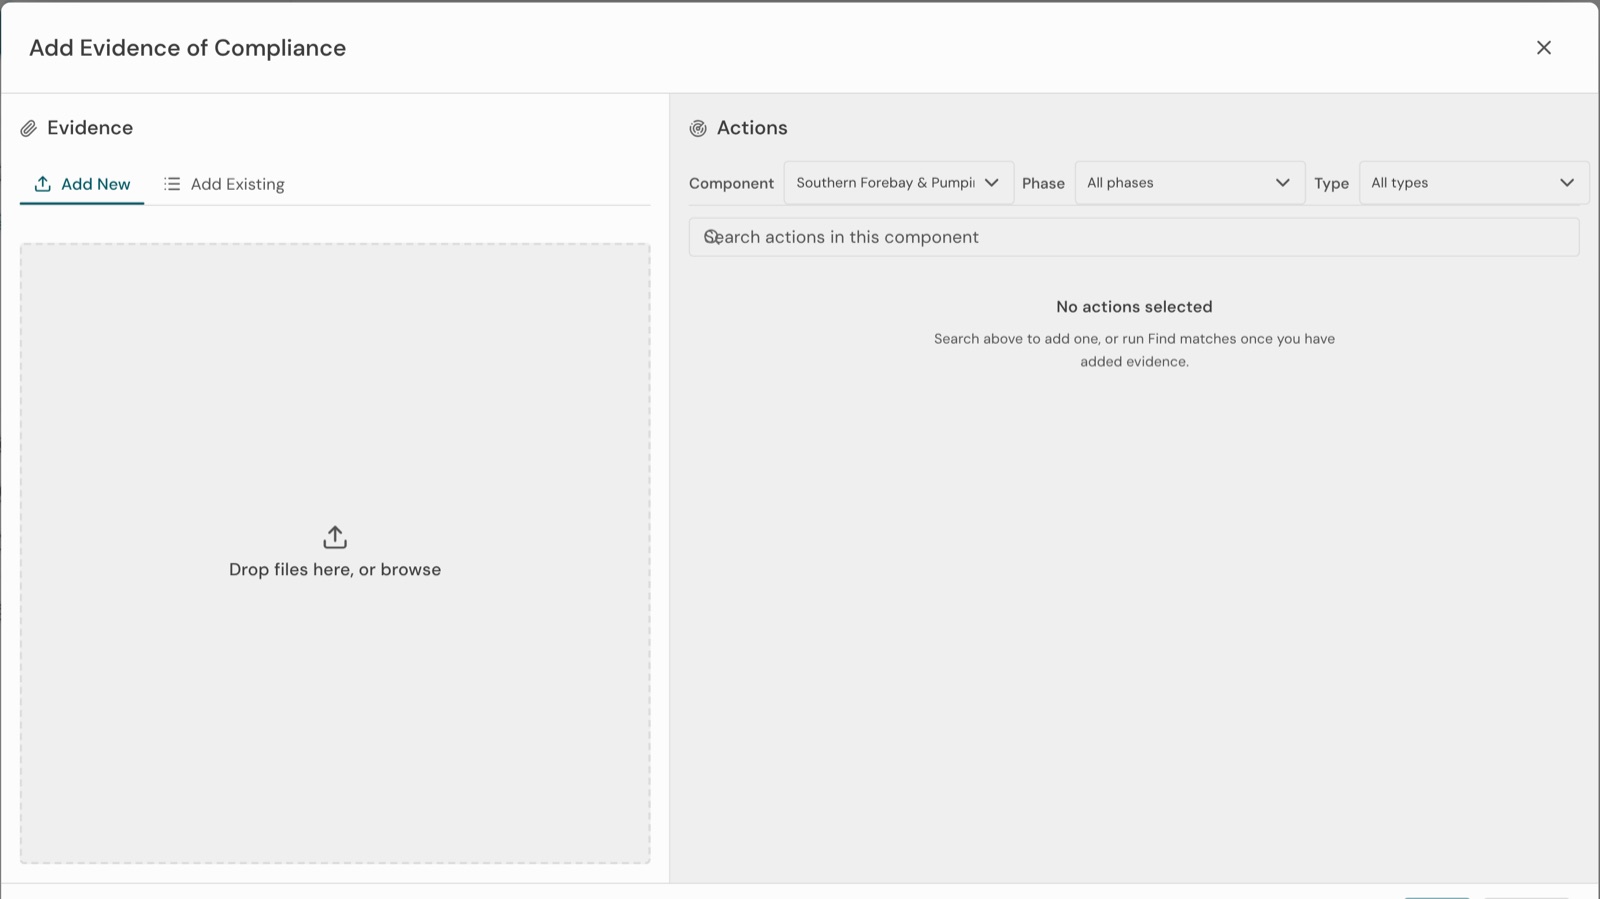The width and height of the screenshot is (1600, 899).
Task: Click the Evidence section heading
Action: click(x=90, y=128)
